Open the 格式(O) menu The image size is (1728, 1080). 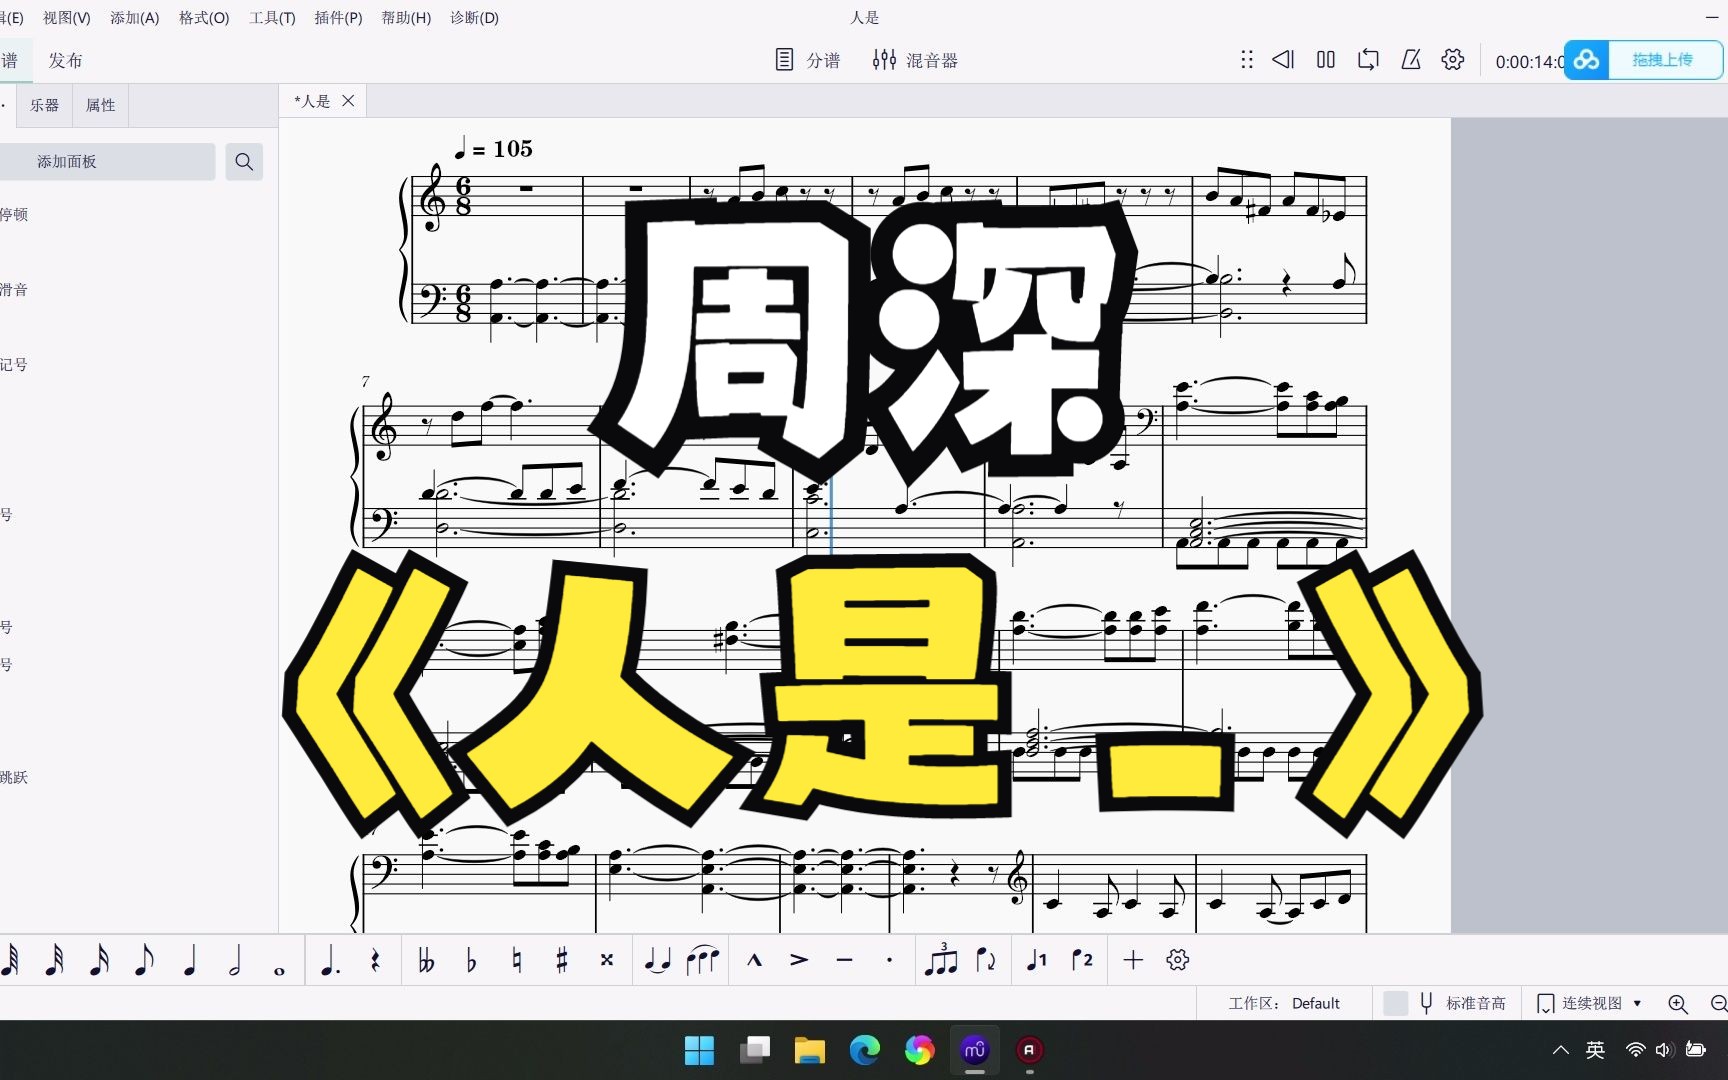204,18
